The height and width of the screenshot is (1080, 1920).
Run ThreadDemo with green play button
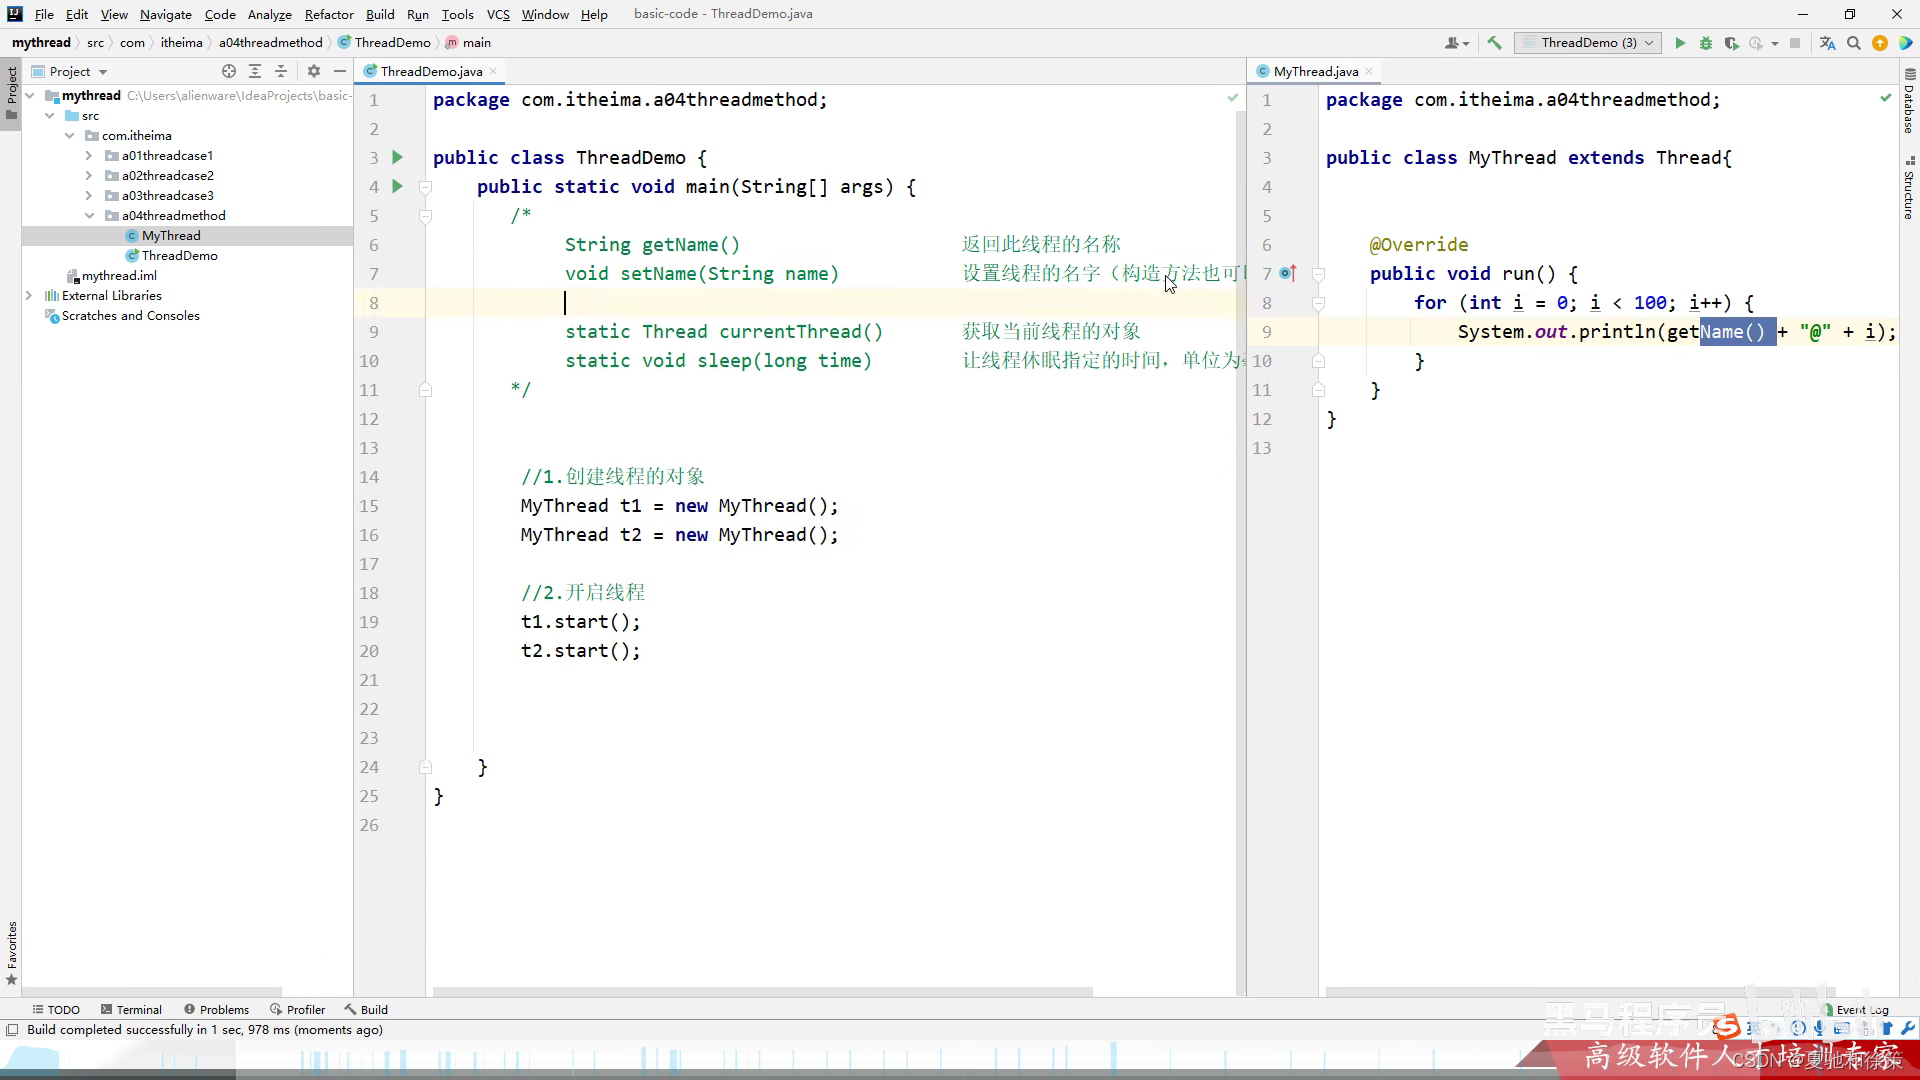1680,43
